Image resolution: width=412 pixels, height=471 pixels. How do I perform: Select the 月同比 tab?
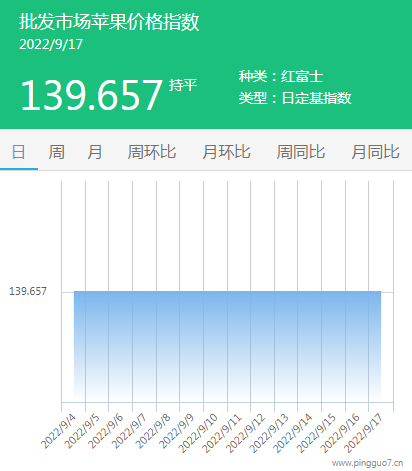pyautogui.click(x=375, y=152)
